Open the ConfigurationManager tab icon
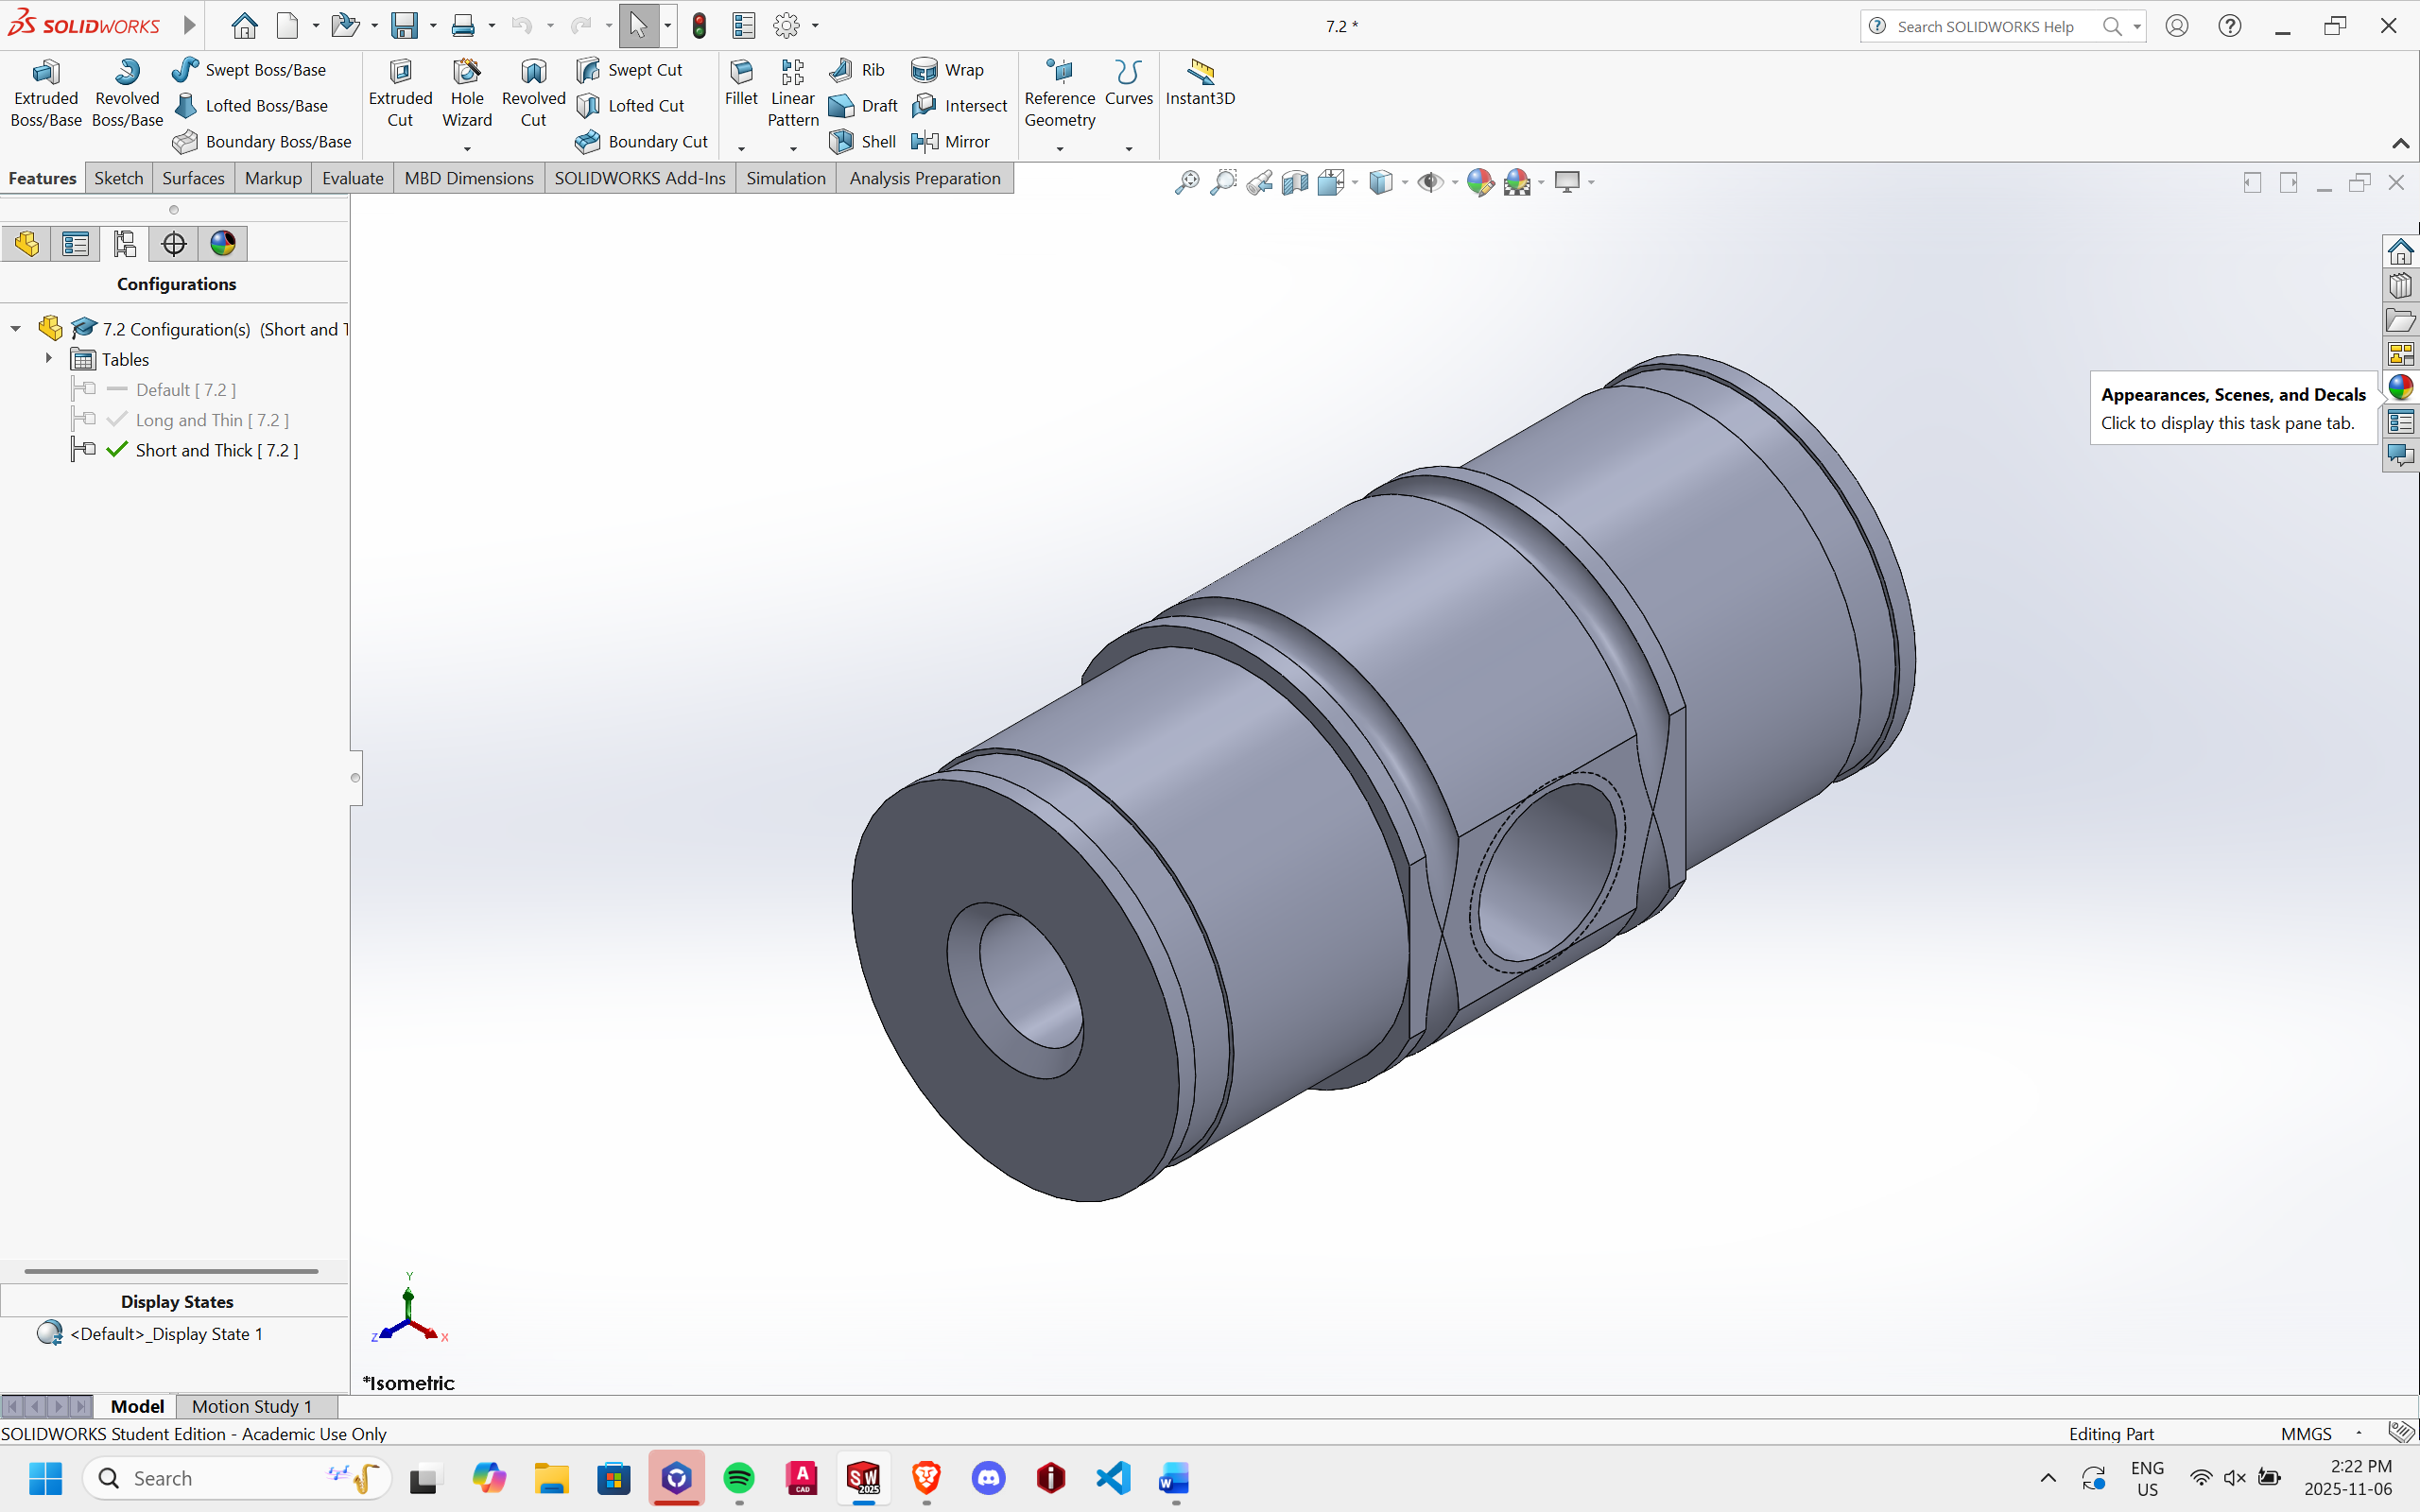 [124, 243]
